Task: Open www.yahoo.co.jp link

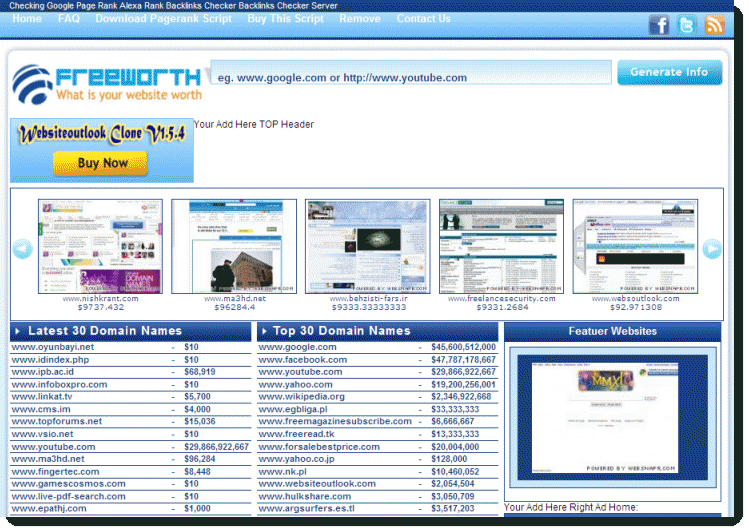Action: tap(296, 459)
